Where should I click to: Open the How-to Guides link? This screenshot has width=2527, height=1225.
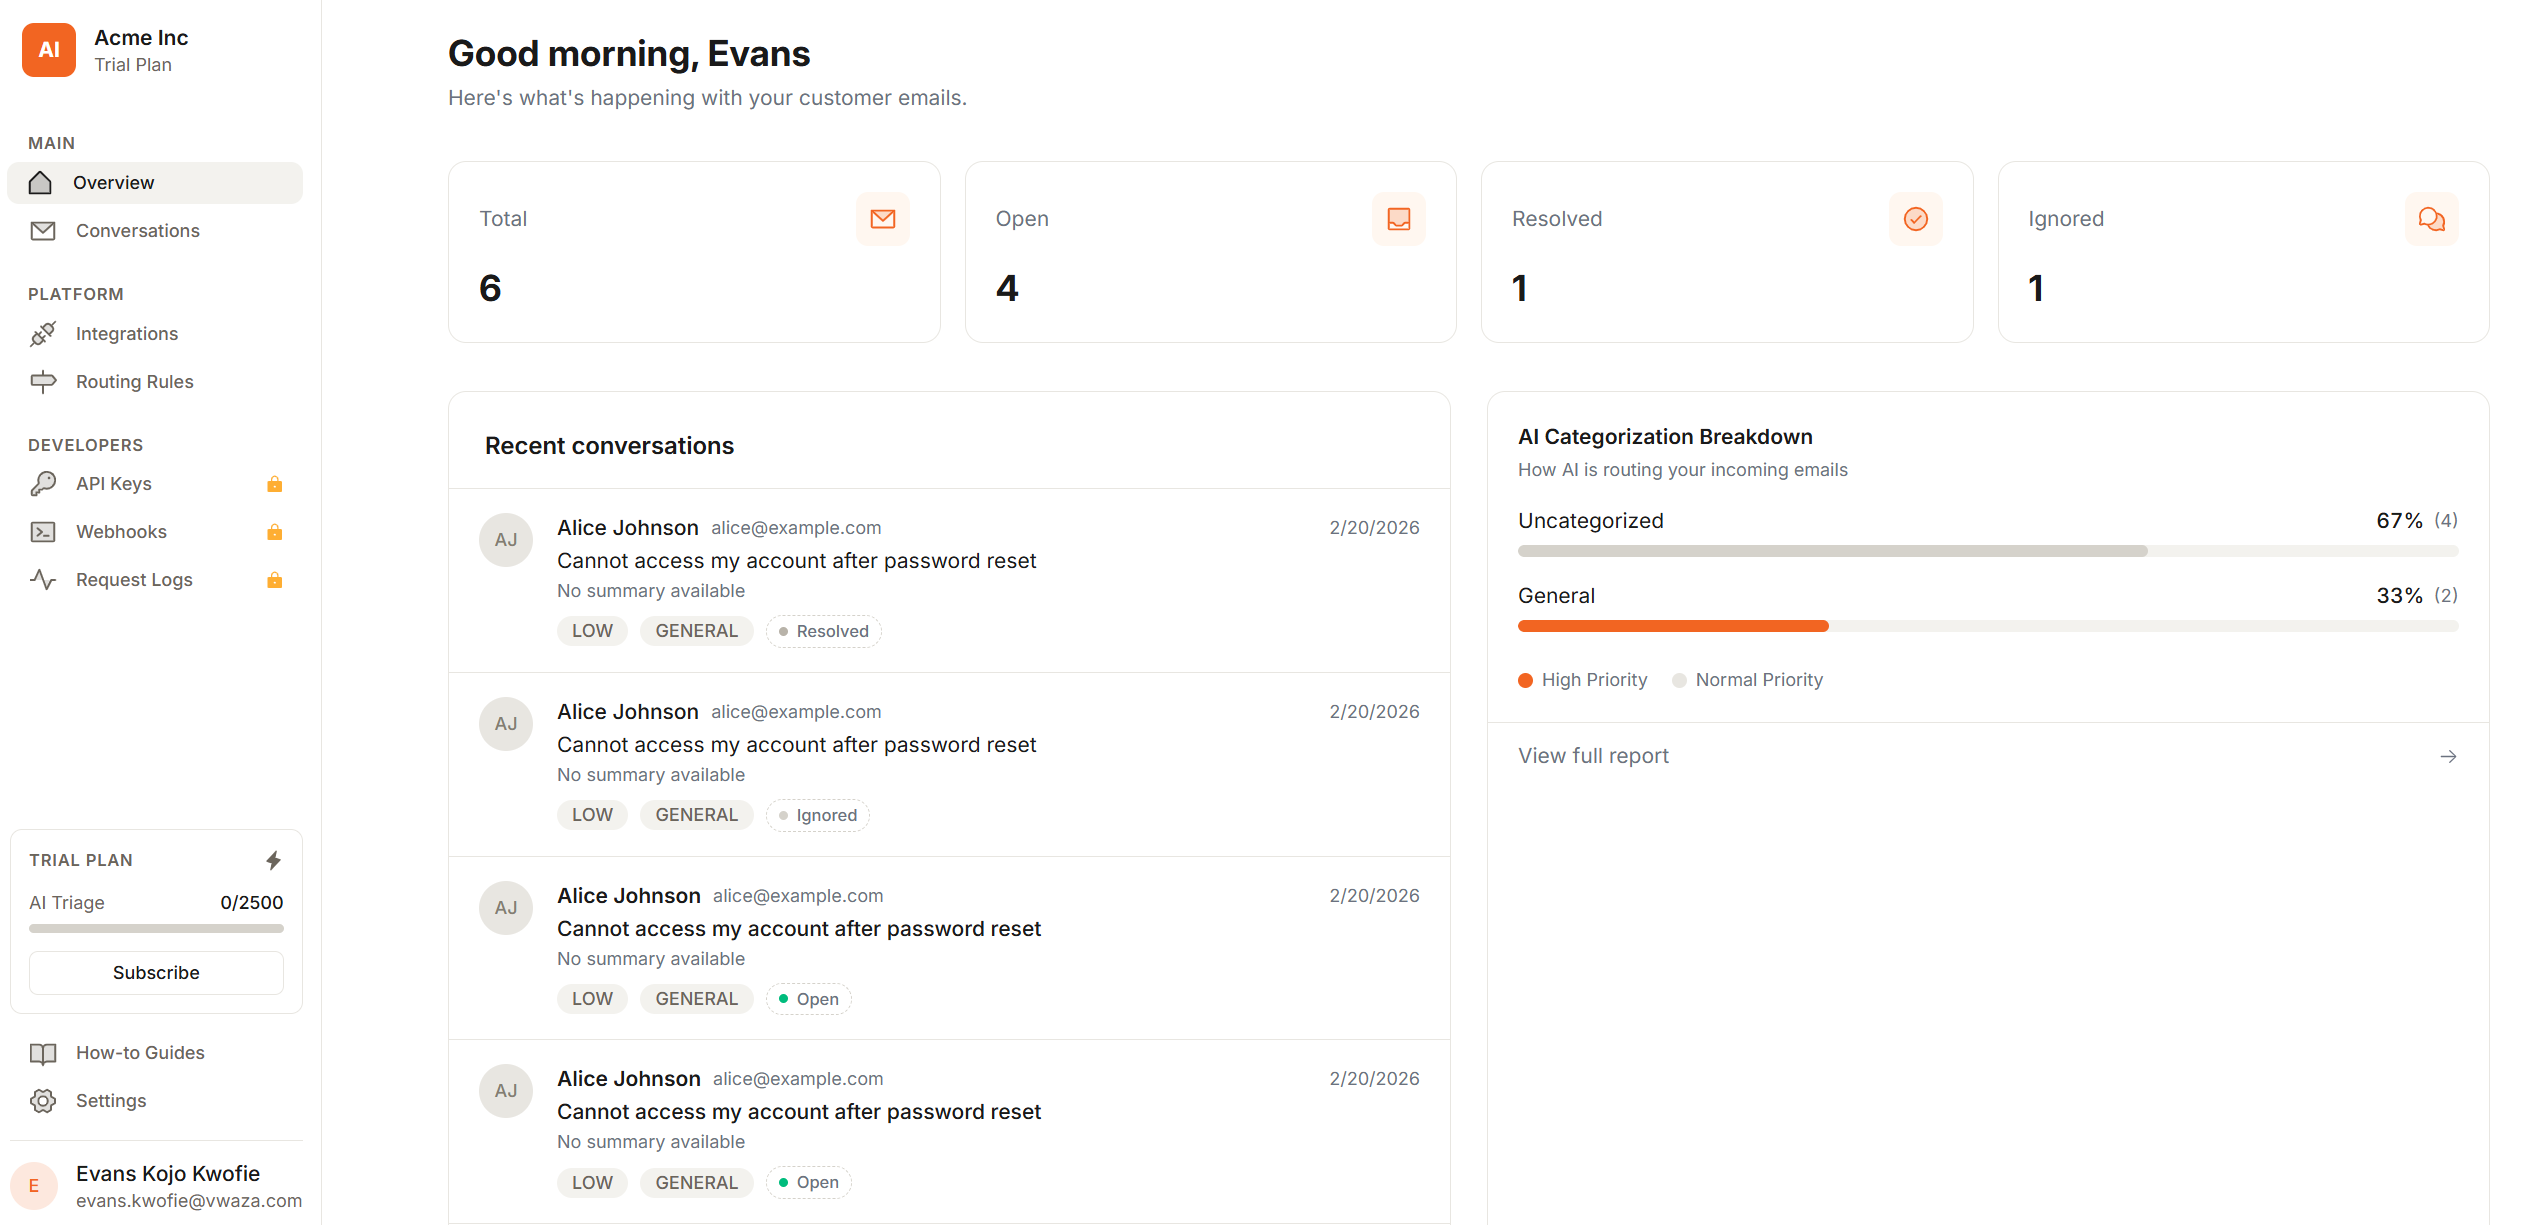point(140,1053)
